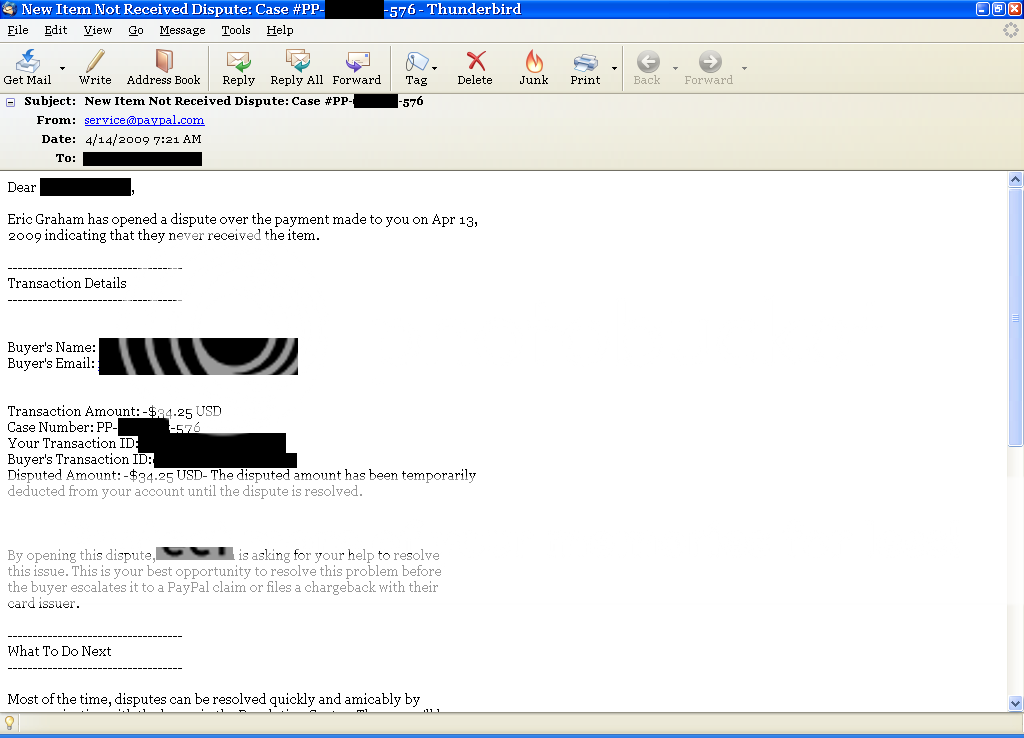The width and height of the screenshot is (1024, 738).
Task: Click the service@paypal.com sender link
Action: pyautogui.click(x=144, y=120)
